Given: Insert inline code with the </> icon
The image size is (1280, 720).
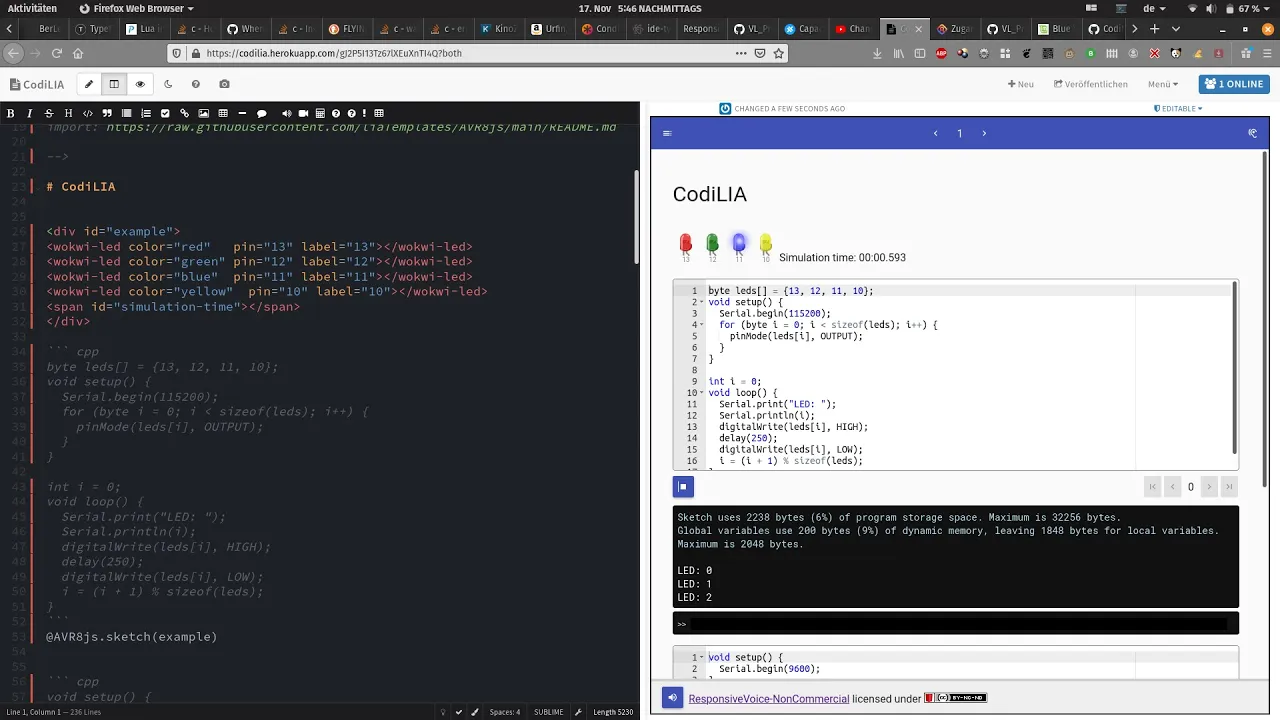Looking at the screenshot, I should tap(88, 113).
